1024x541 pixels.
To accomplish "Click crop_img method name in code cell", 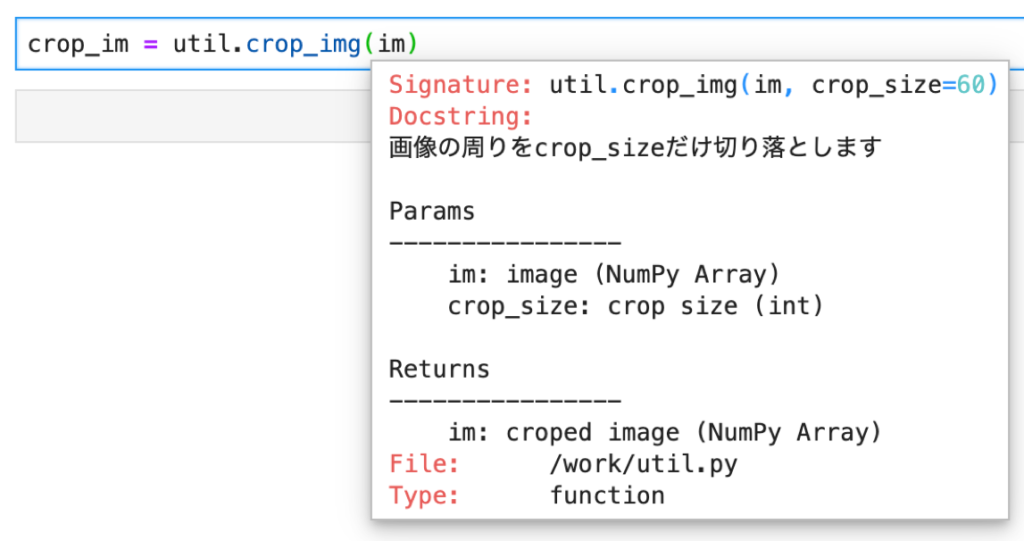I will coord(303,45).
